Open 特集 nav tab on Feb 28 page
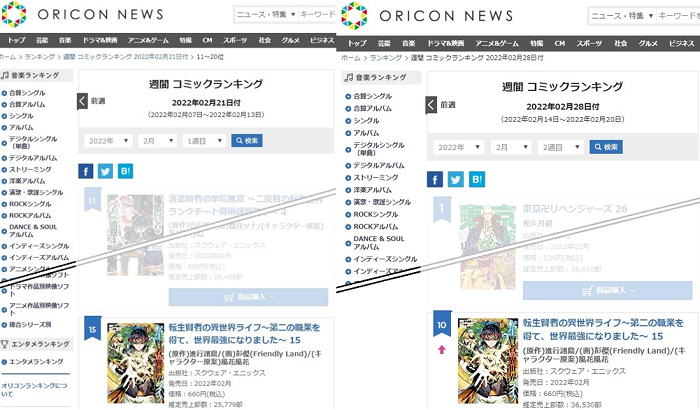The width and height of the screenshot is (700, 410). (537, 43)
